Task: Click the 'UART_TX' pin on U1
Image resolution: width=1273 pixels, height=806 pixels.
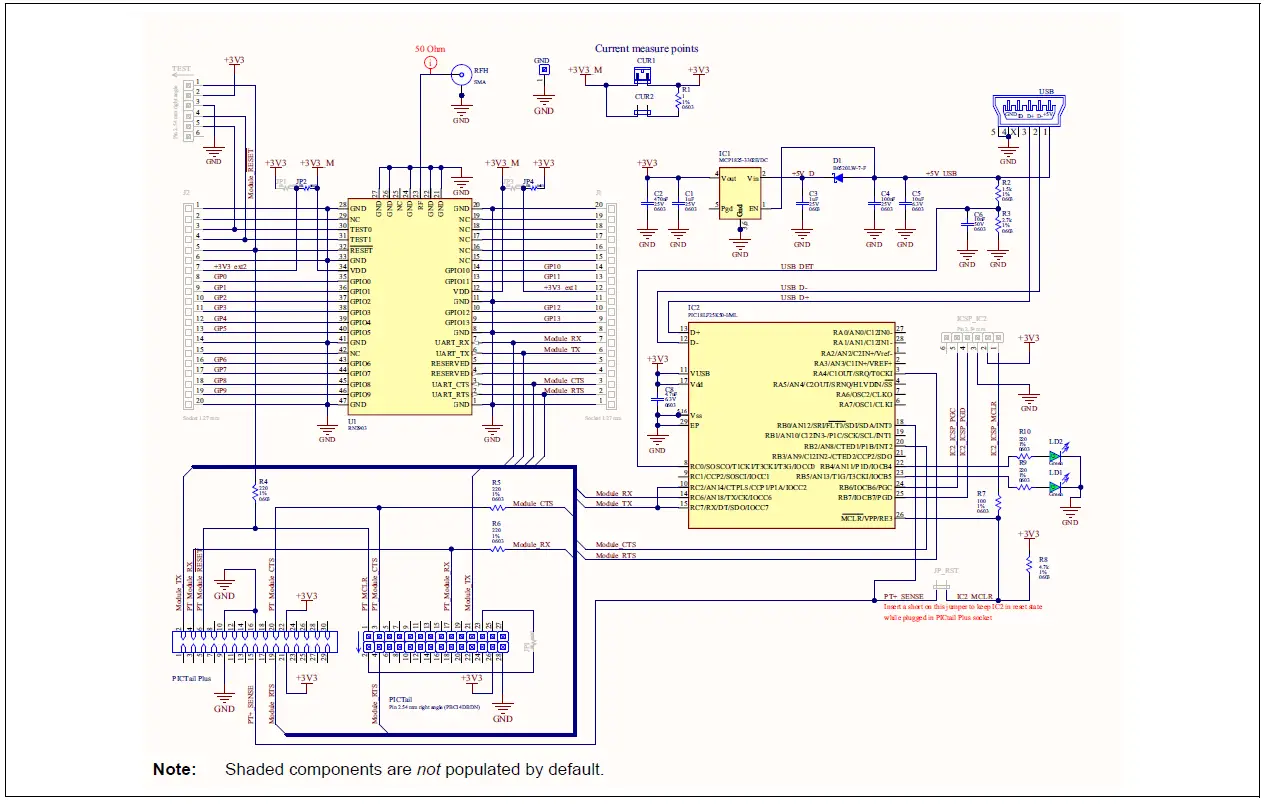Action: coord(452,354)
